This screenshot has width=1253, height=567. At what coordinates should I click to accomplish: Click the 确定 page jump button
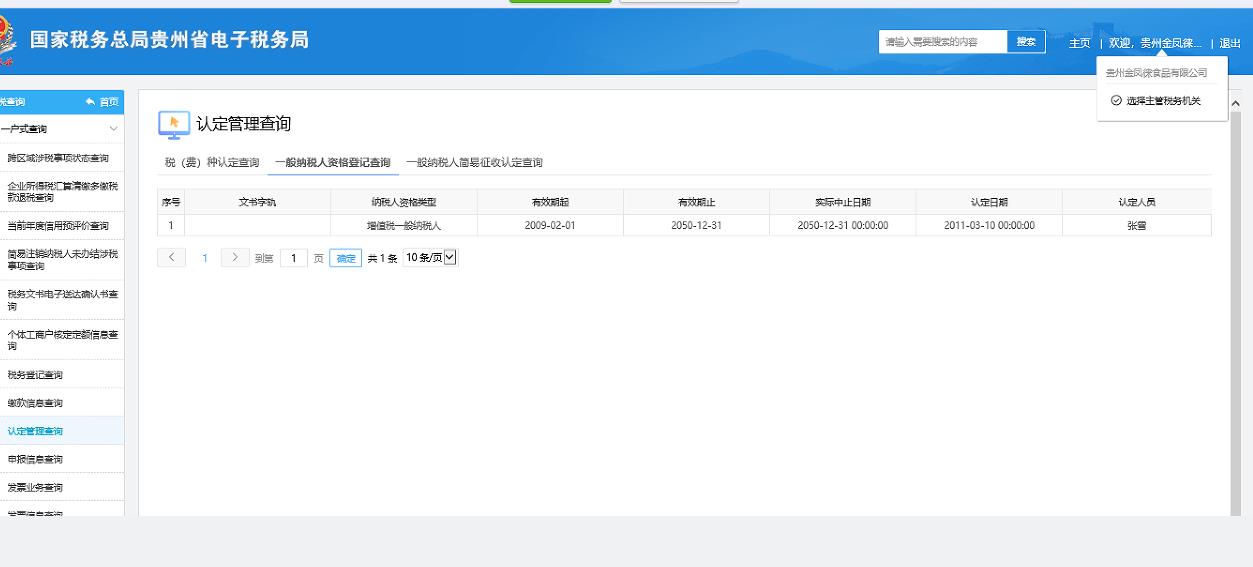click(x=345, y=258)
